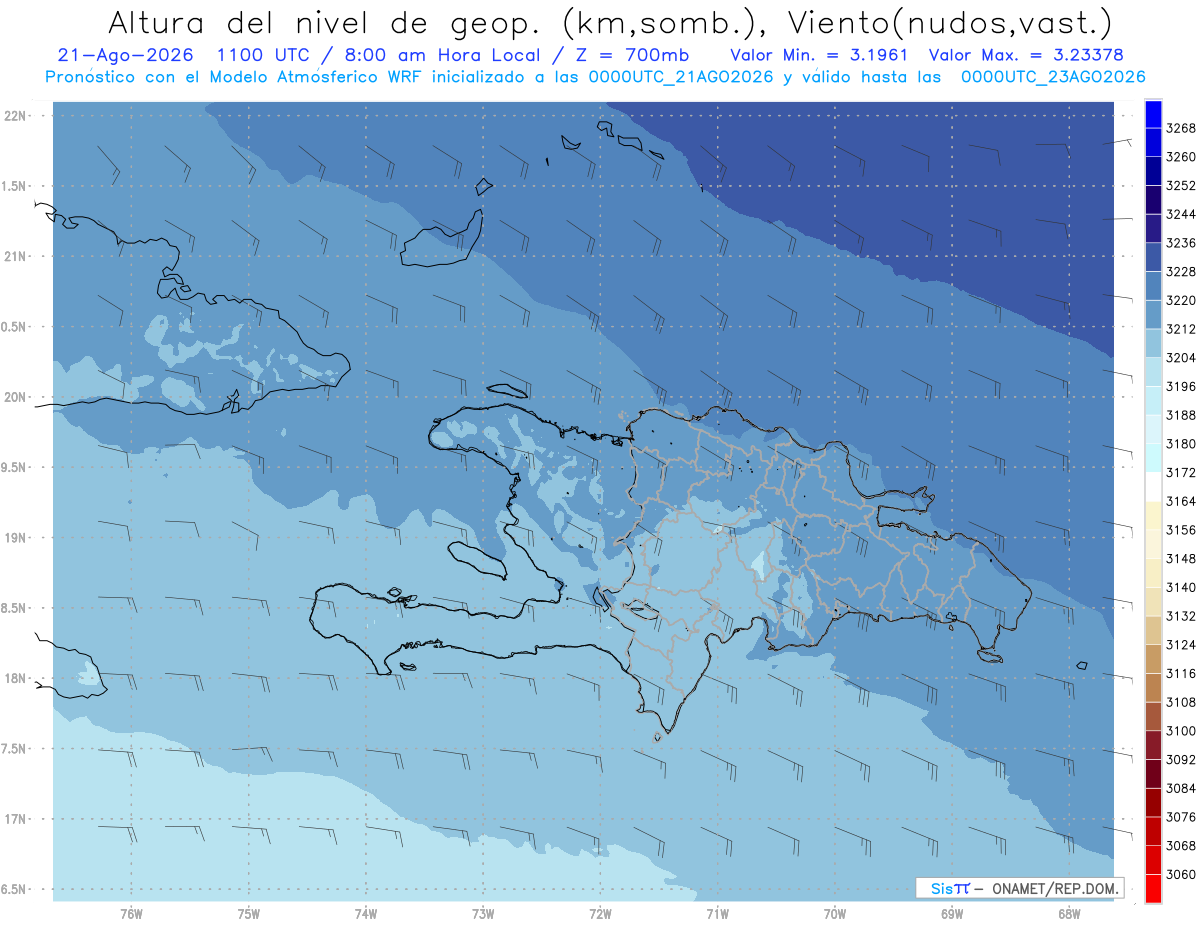Image resolution: width=1200 pixels, height=927 pixels.
Task: Click legend value 3068
Action: 1181,845
